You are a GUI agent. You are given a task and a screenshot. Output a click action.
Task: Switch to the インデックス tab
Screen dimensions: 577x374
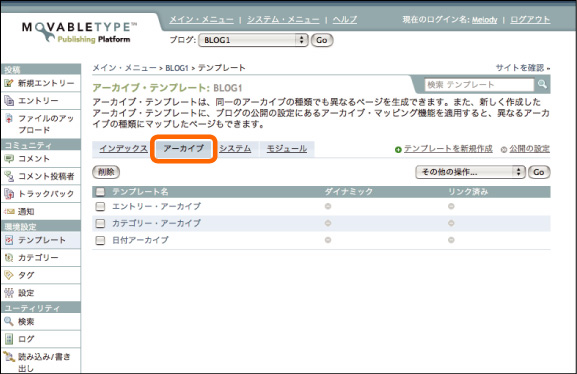click(123, 149)
